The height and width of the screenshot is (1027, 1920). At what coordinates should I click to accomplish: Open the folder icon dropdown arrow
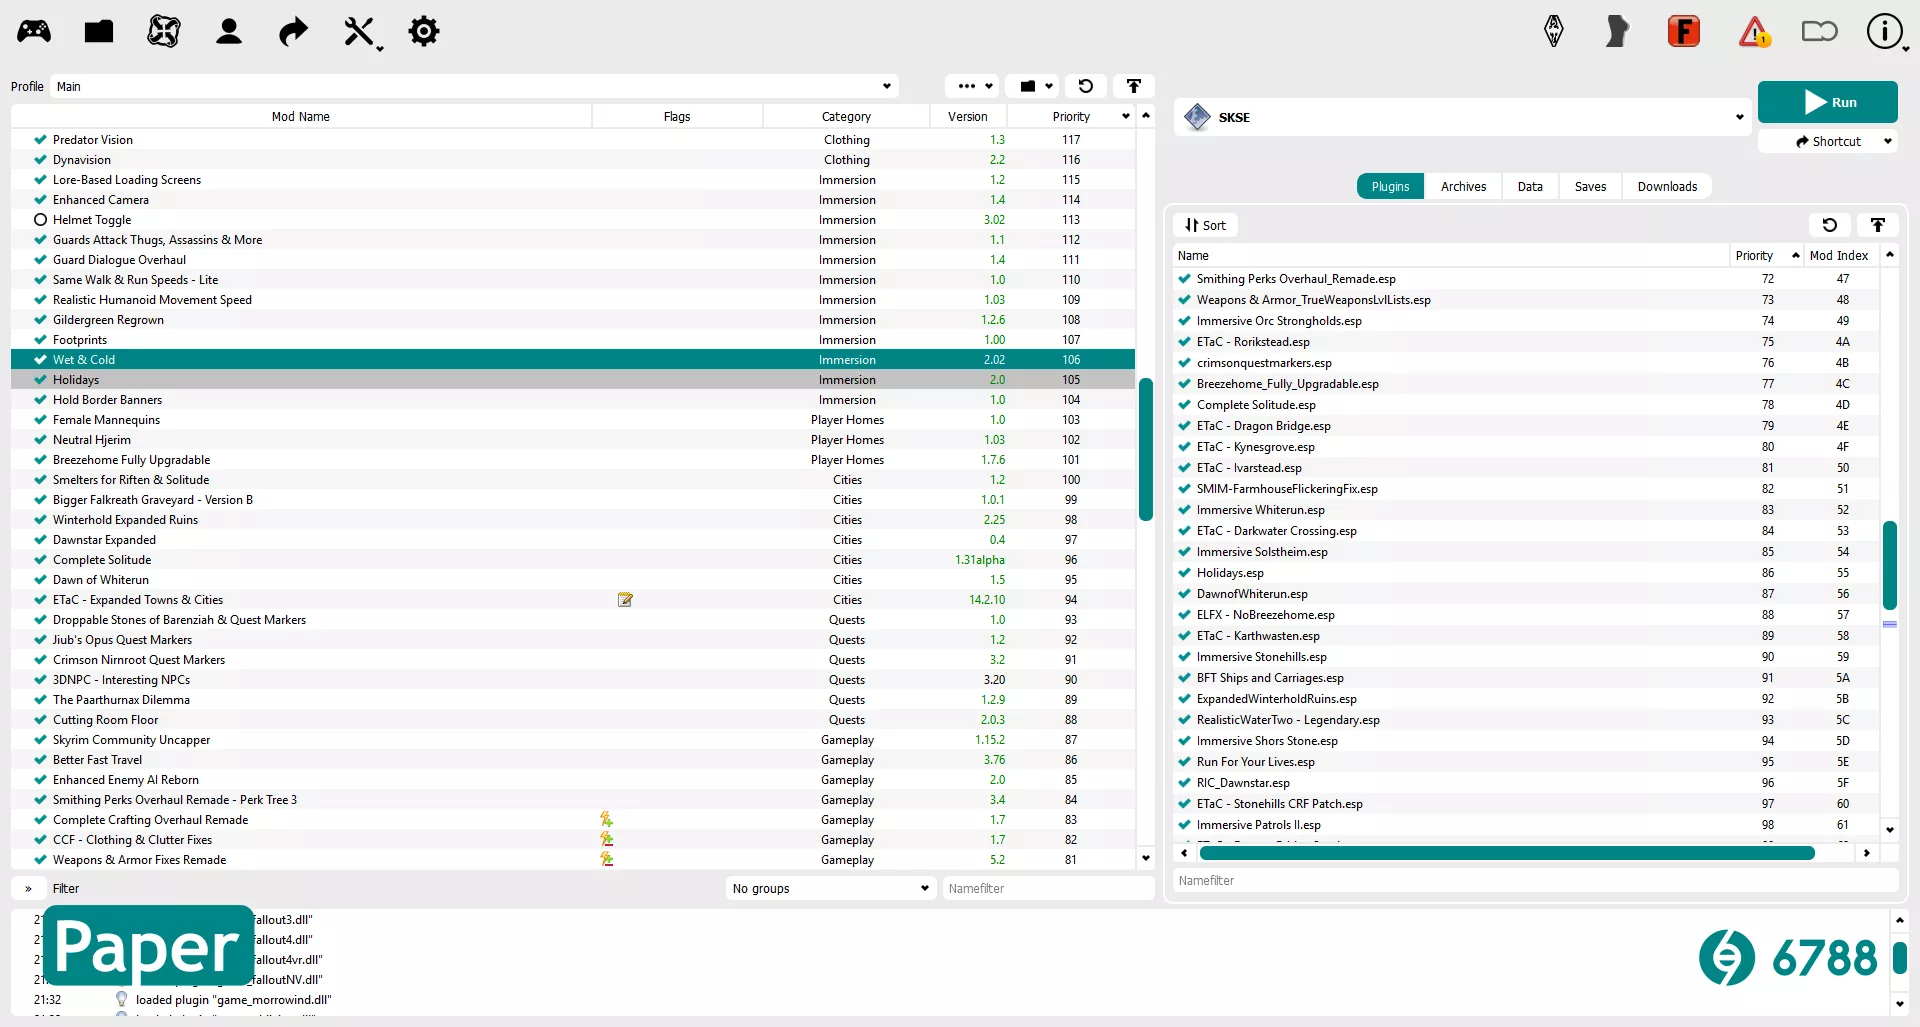1049,86
